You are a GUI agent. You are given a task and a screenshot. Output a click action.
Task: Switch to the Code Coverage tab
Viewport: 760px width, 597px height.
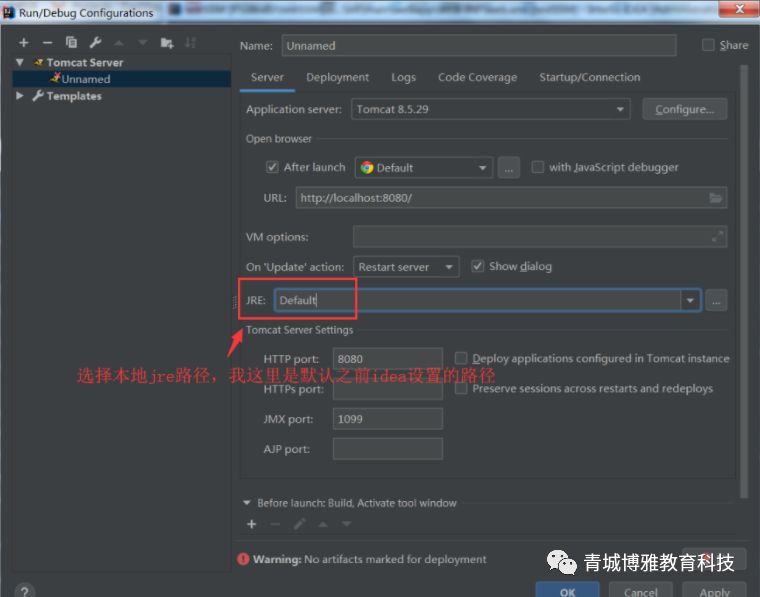(x=477, y=78)
